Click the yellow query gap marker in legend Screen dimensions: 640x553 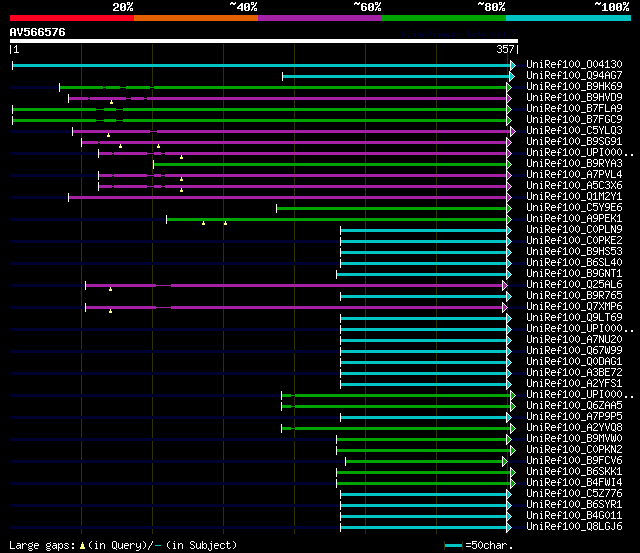tap(82, 545)
